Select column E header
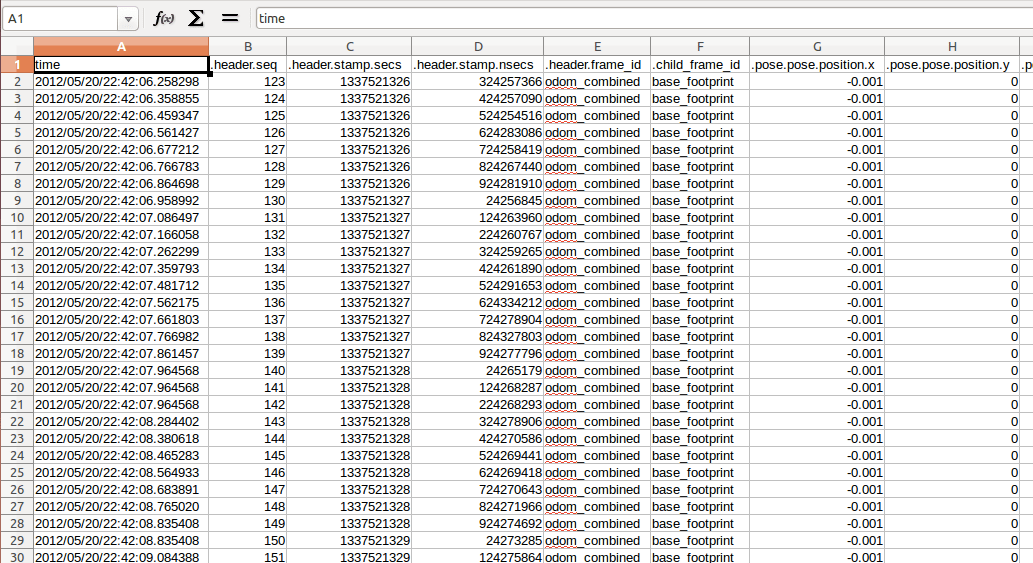 597,47
